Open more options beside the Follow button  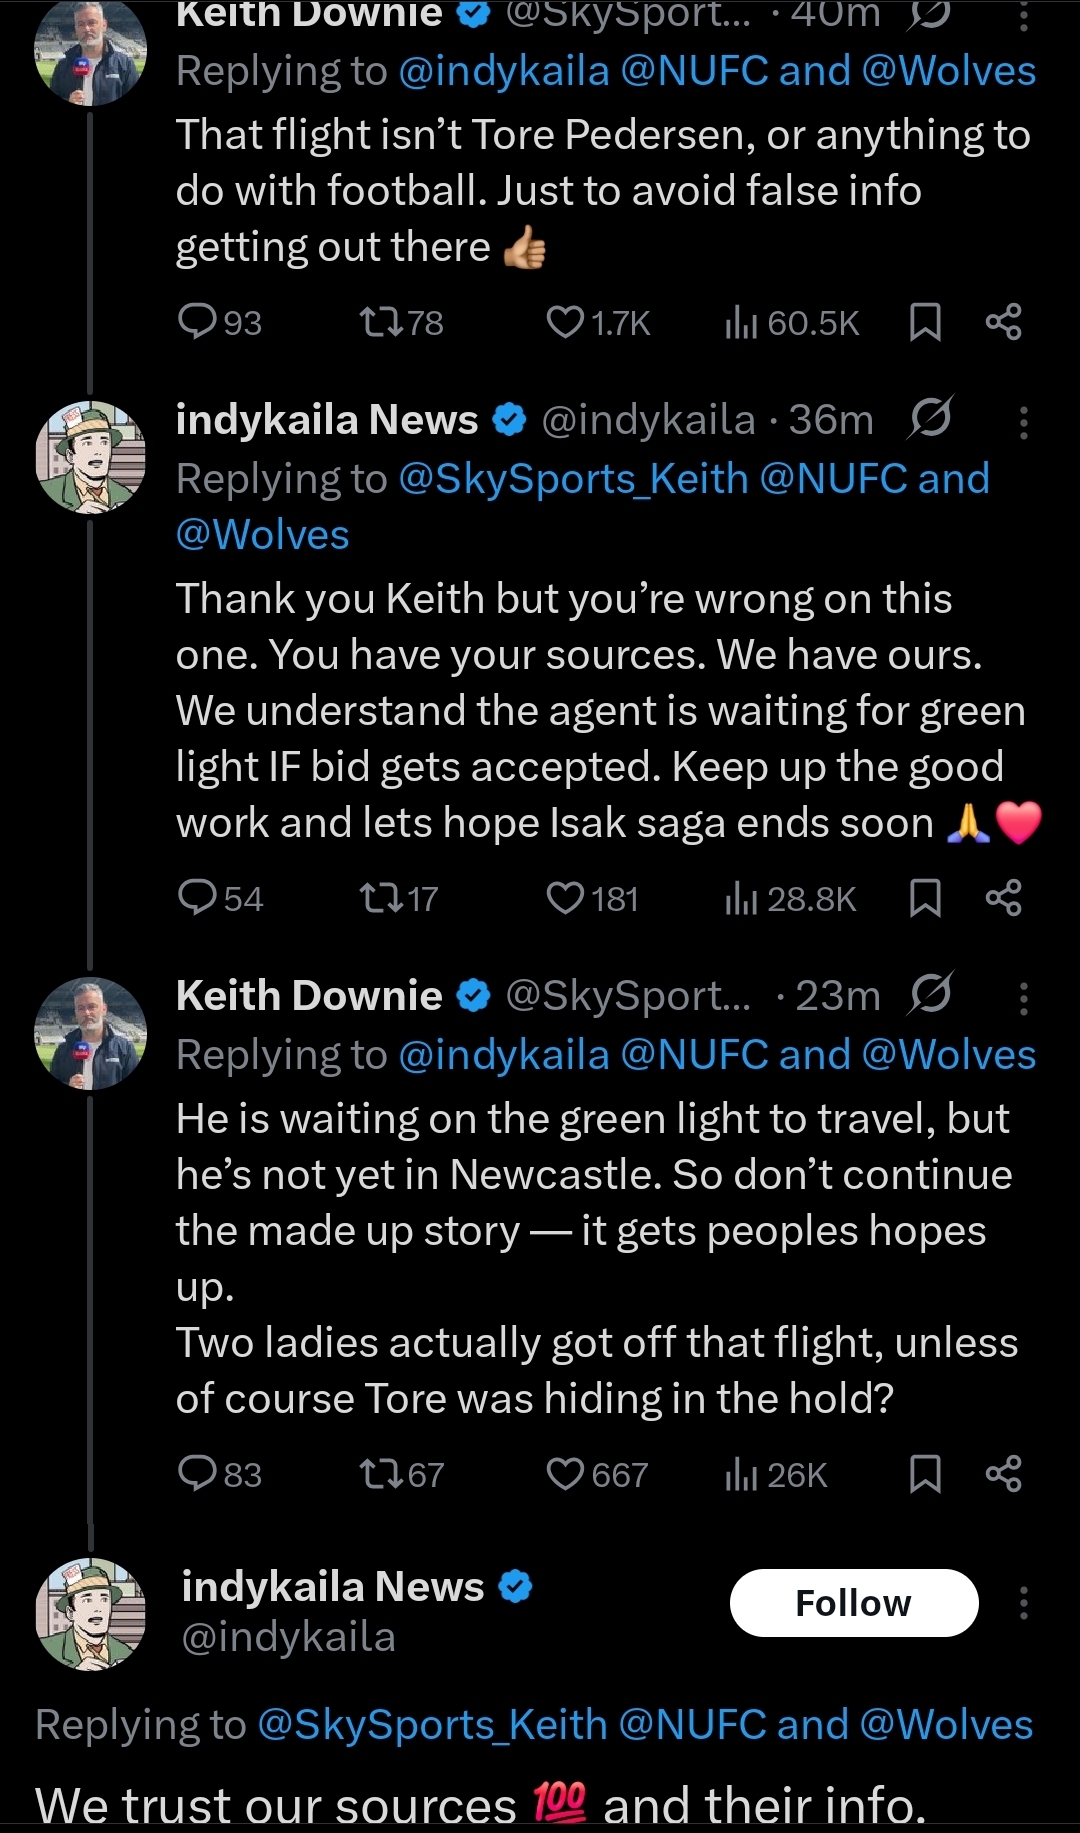1023,1603
